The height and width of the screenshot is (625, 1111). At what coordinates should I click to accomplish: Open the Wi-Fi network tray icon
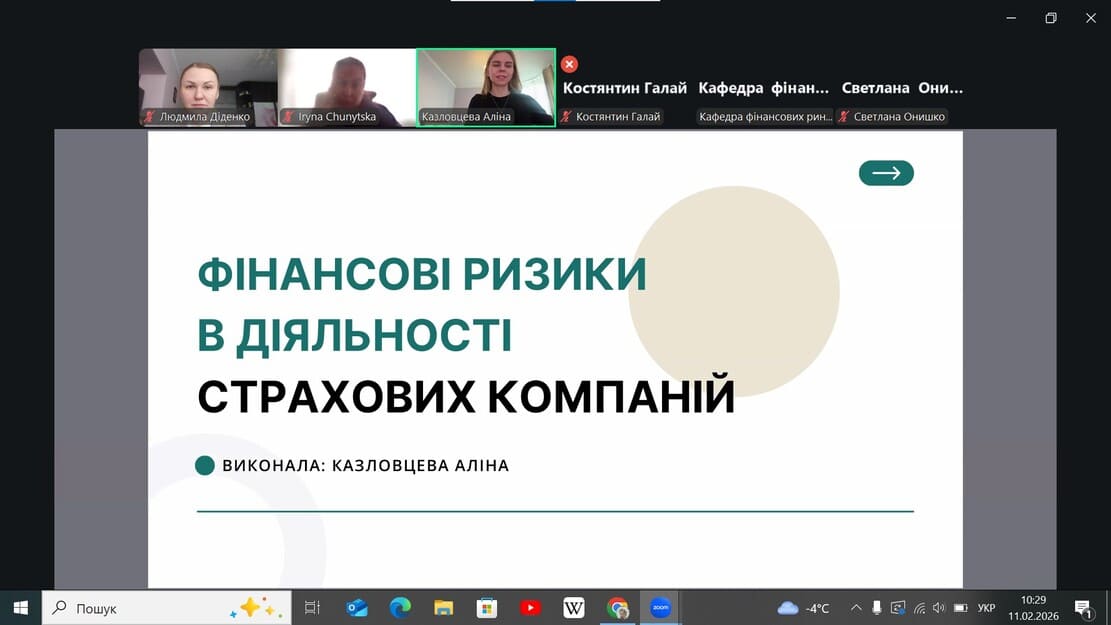(x=919, y=607)
